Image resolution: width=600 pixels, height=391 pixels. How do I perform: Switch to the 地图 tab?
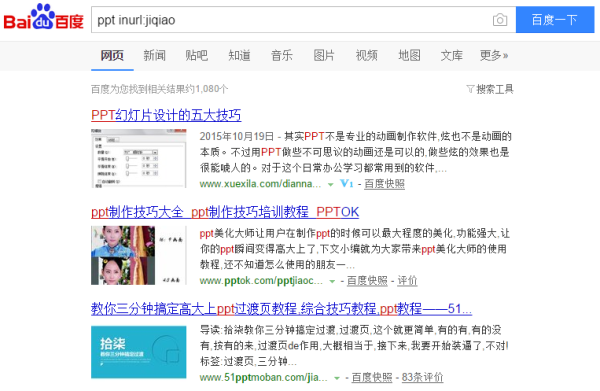pyautogui.click(x=409, y=55)
